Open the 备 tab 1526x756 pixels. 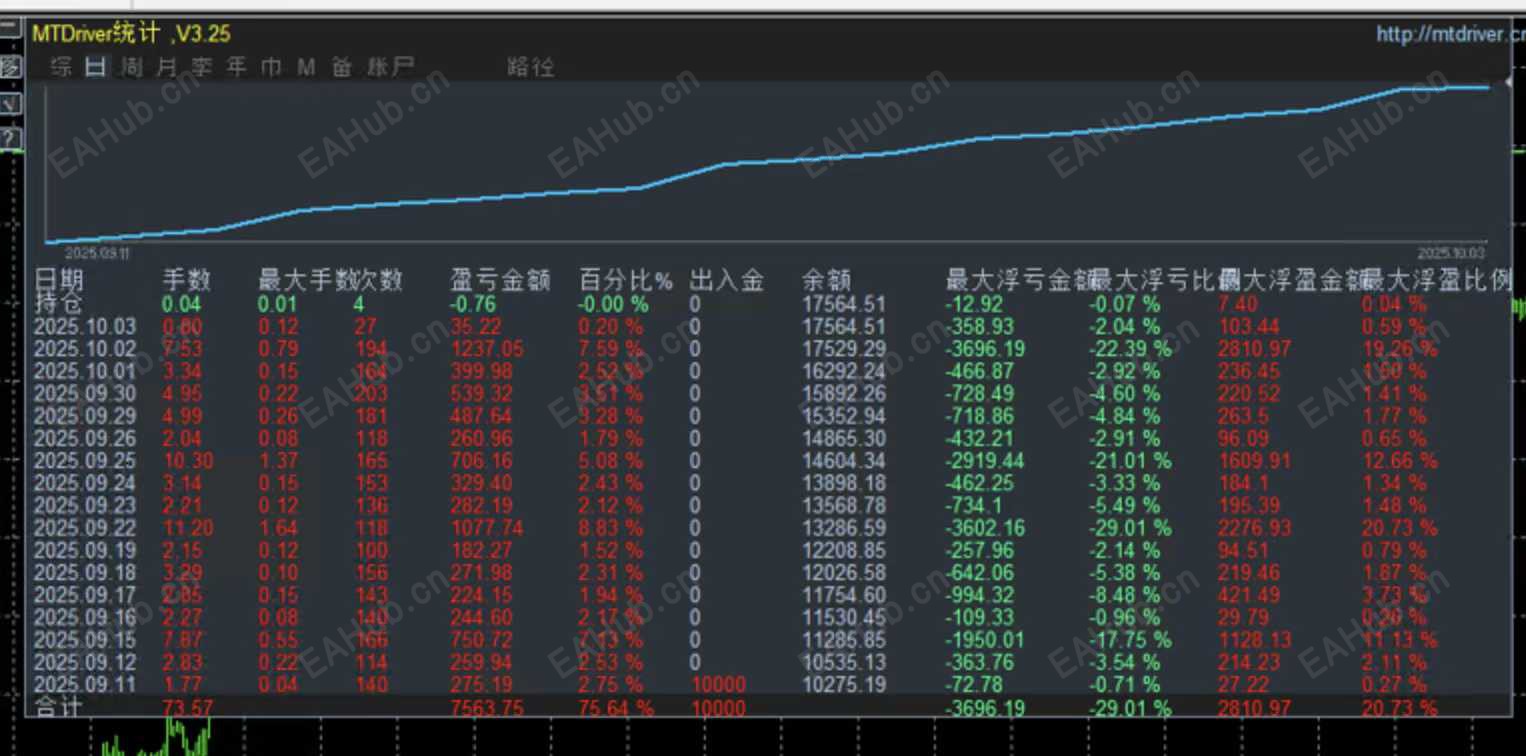click(x=342, y=67)
